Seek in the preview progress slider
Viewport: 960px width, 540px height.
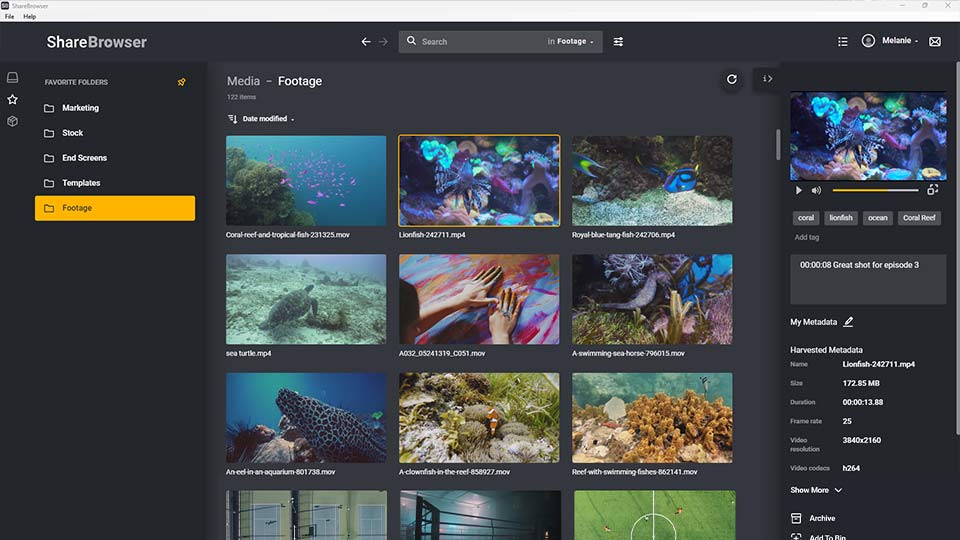point(875,190)
